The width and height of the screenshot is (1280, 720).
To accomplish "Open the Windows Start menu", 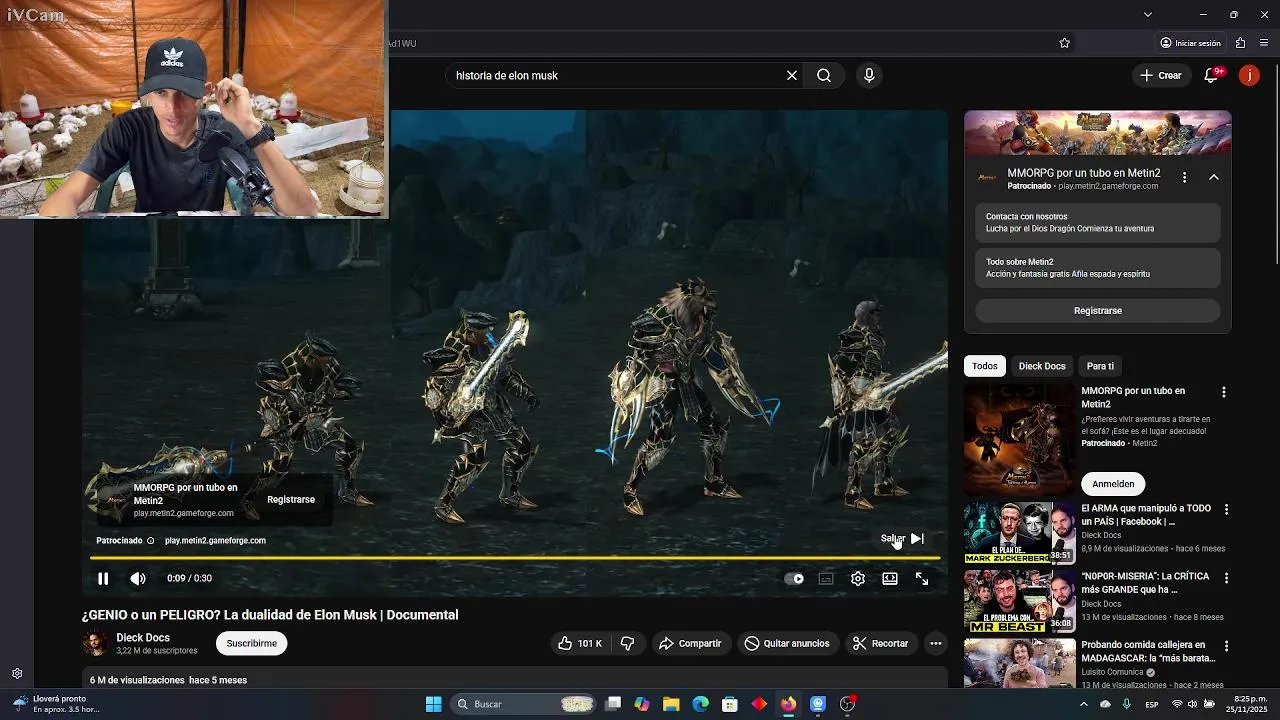I will tap(433, 704).
